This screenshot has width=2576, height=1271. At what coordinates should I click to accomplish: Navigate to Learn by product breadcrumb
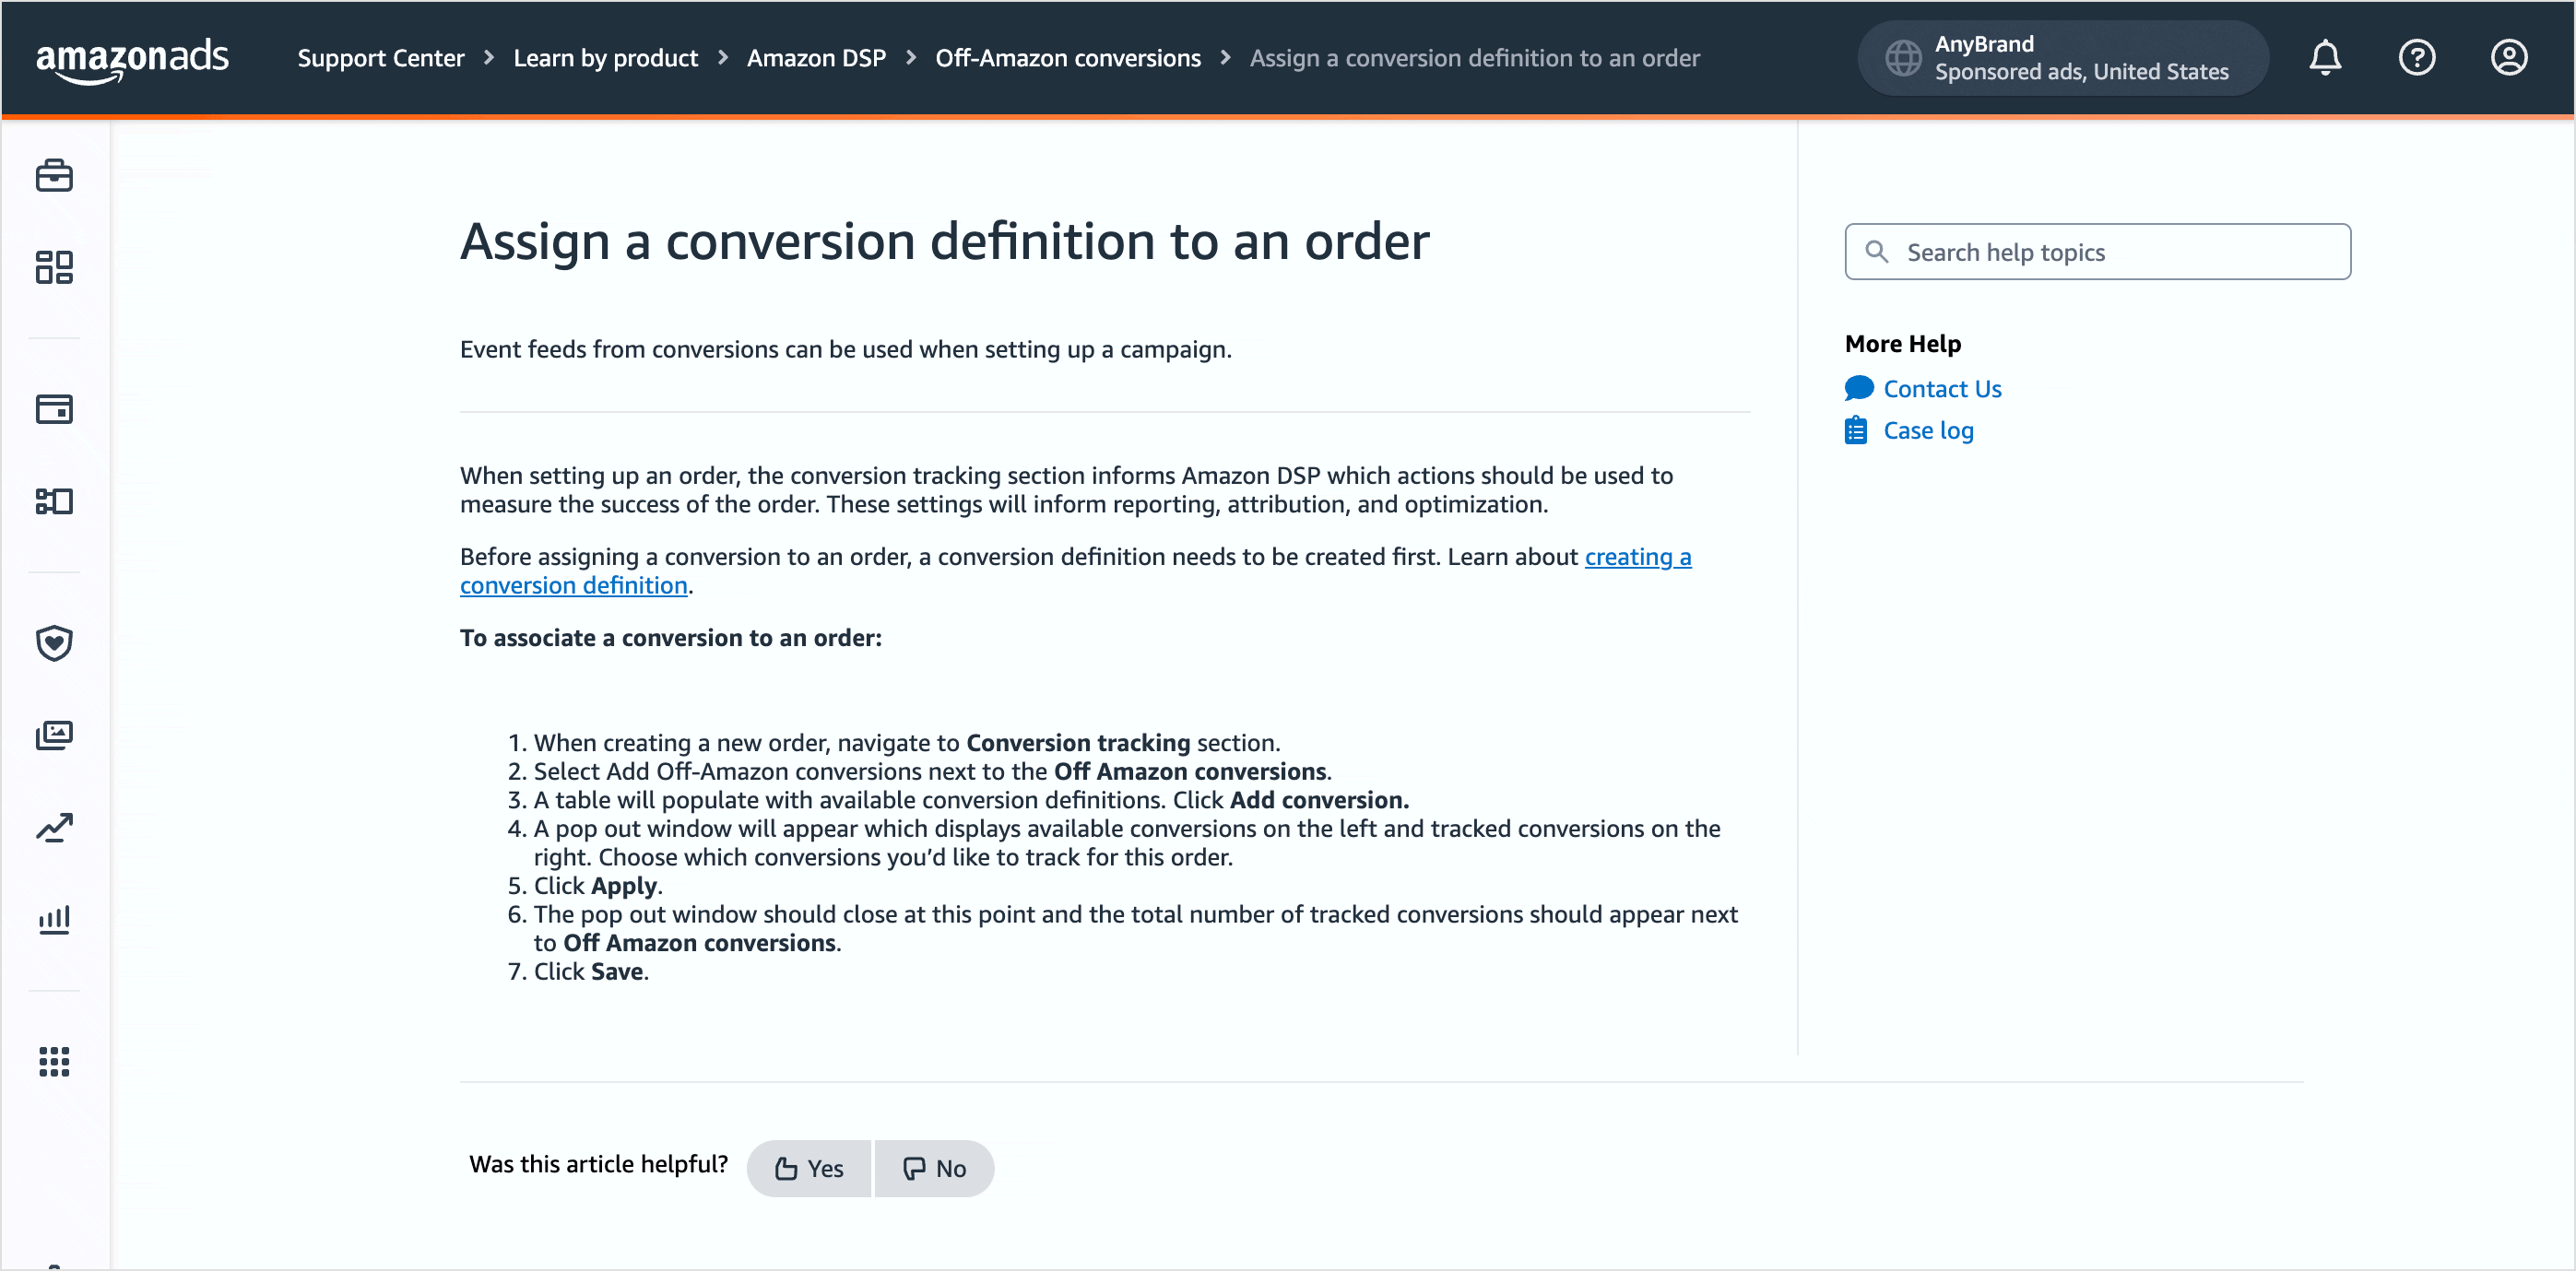605,58
